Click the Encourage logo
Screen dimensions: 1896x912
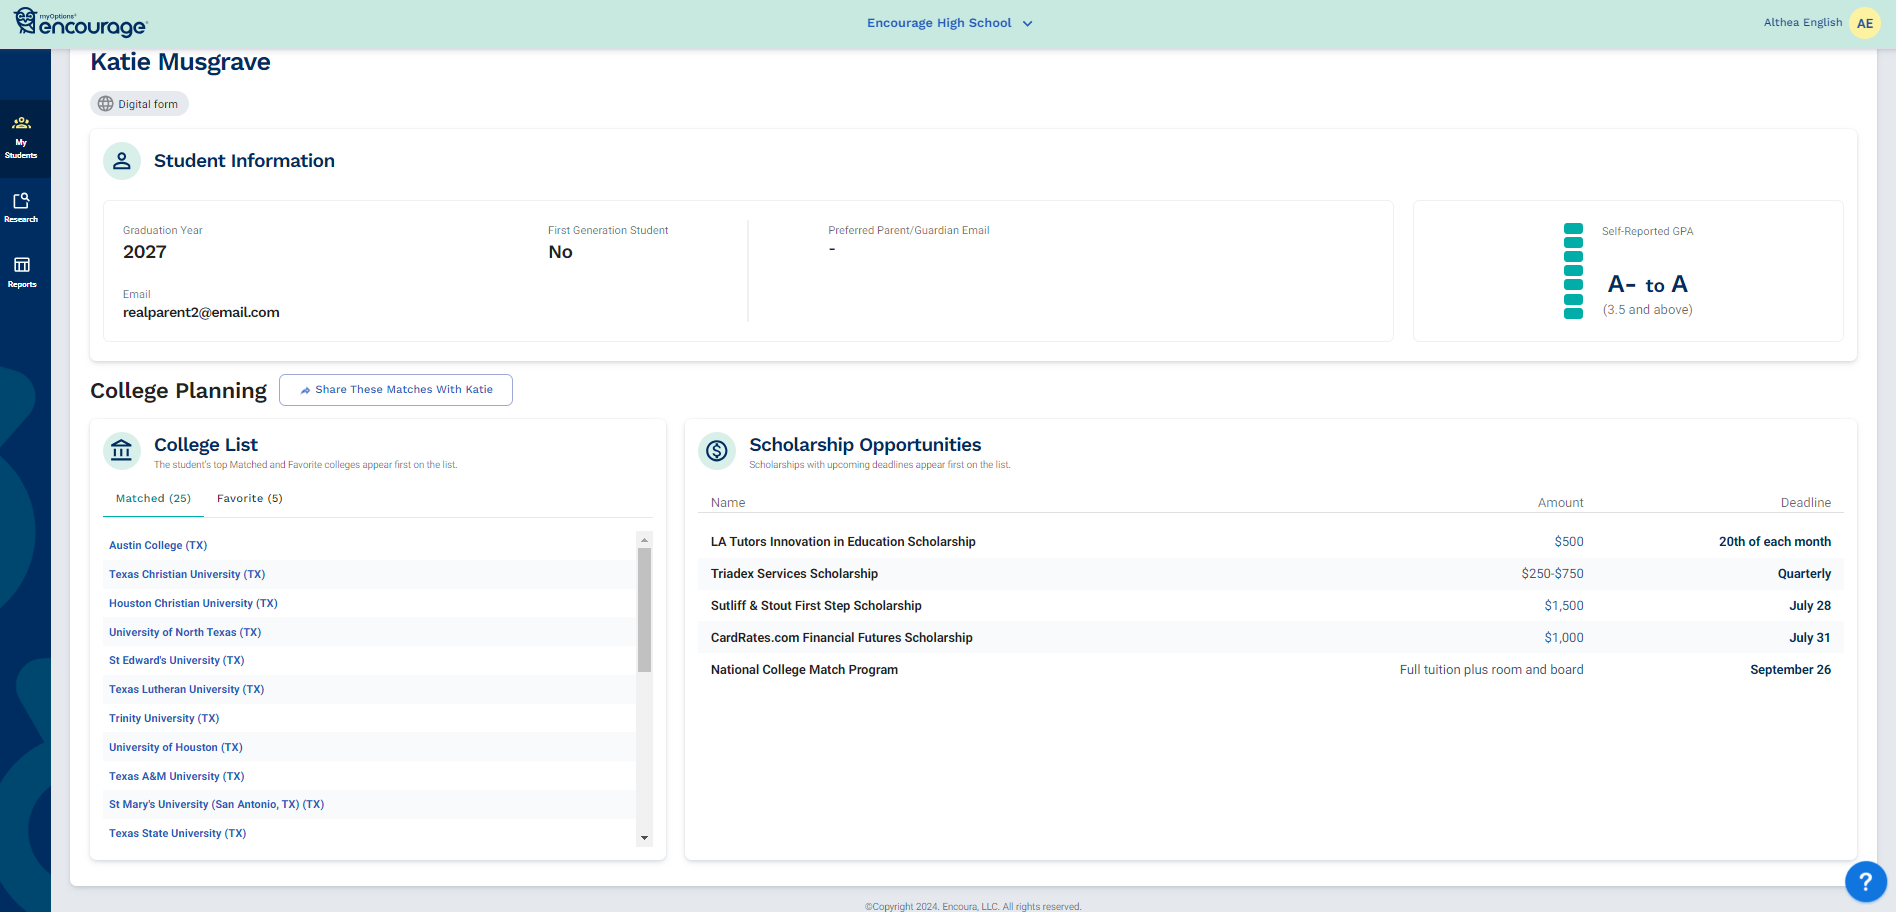tap(80, 23)
